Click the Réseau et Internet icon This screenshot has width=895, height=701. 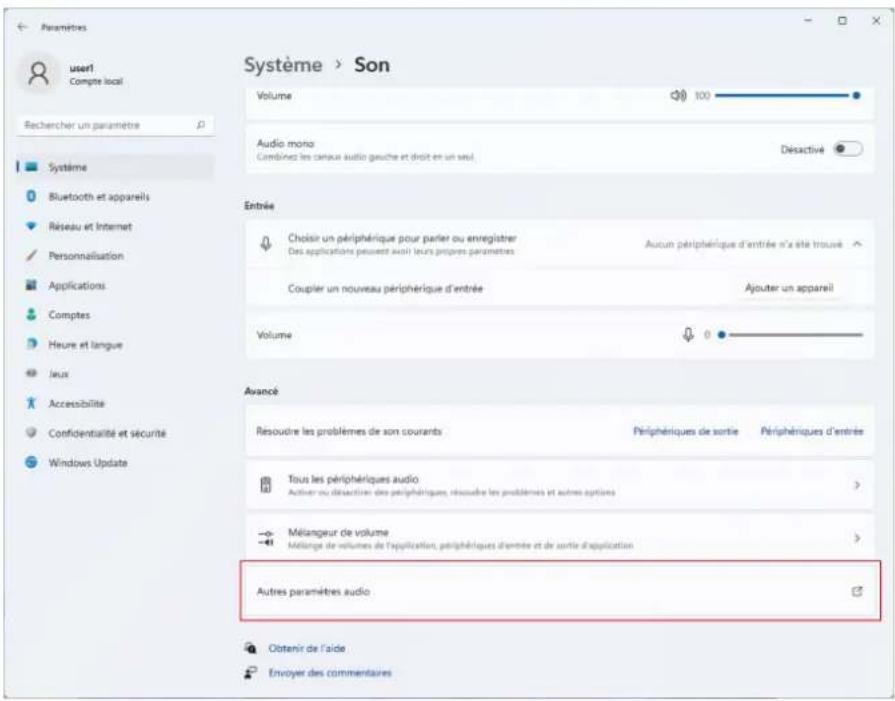[31, 226]
